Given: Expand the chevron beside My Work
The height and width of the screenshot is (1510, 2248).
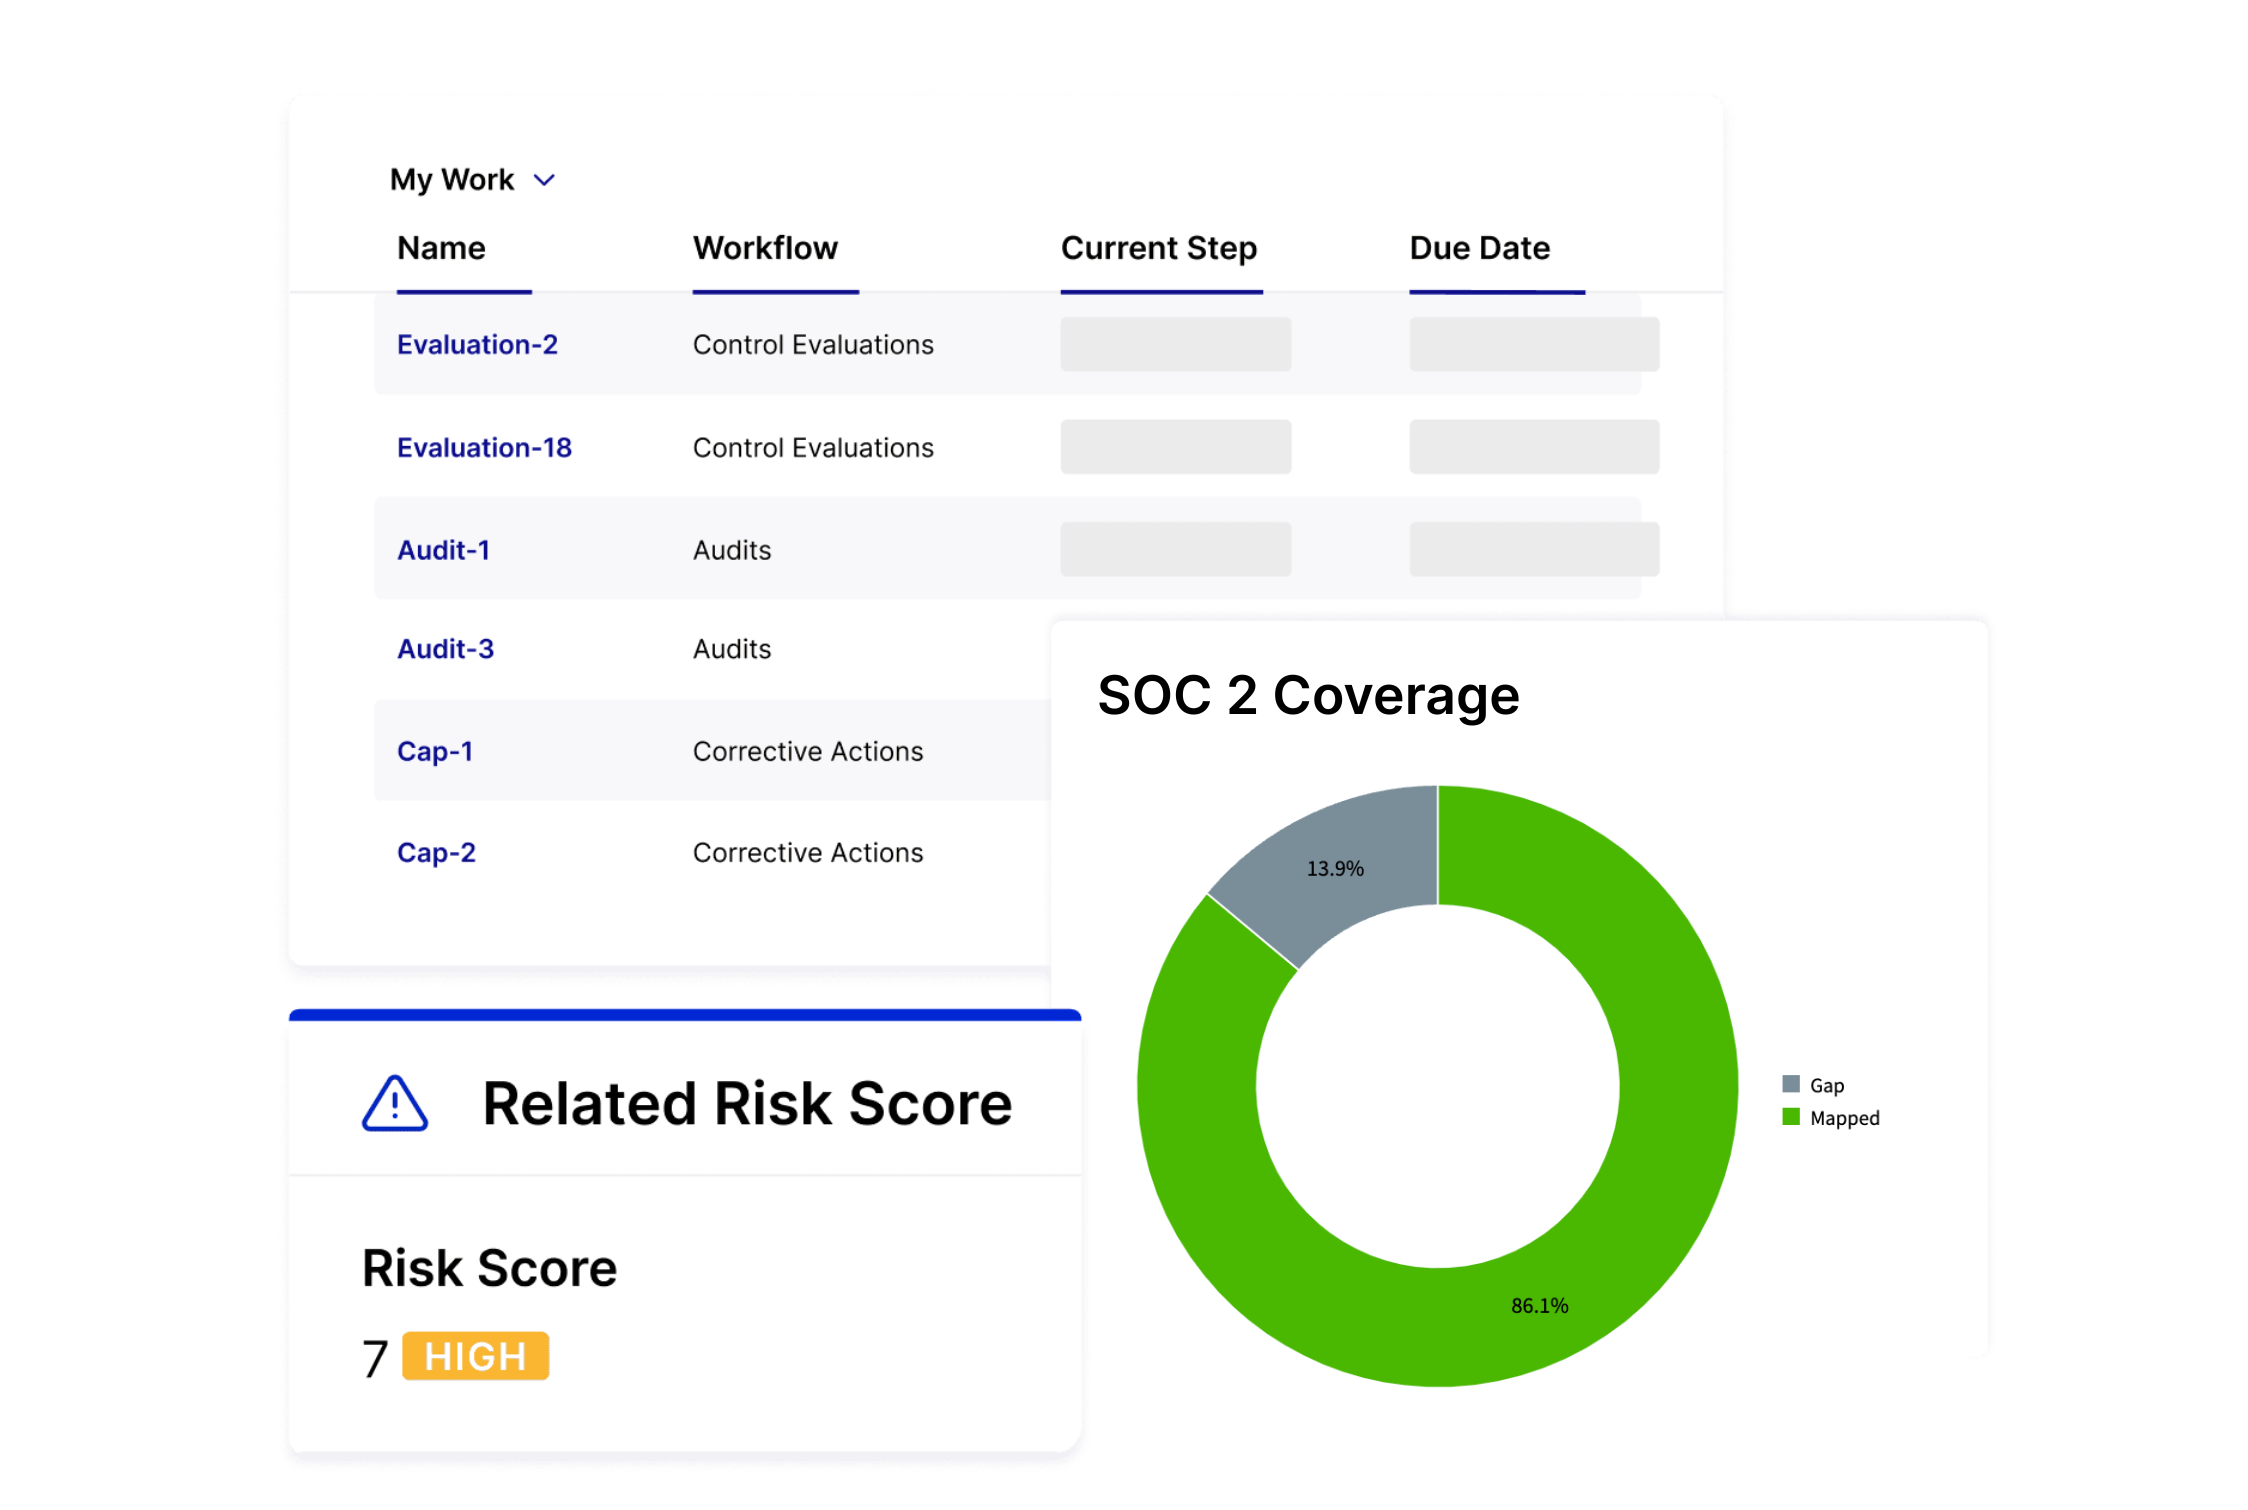Looking at the screenshot, I should pyautogui.click(x=544, y=180).
